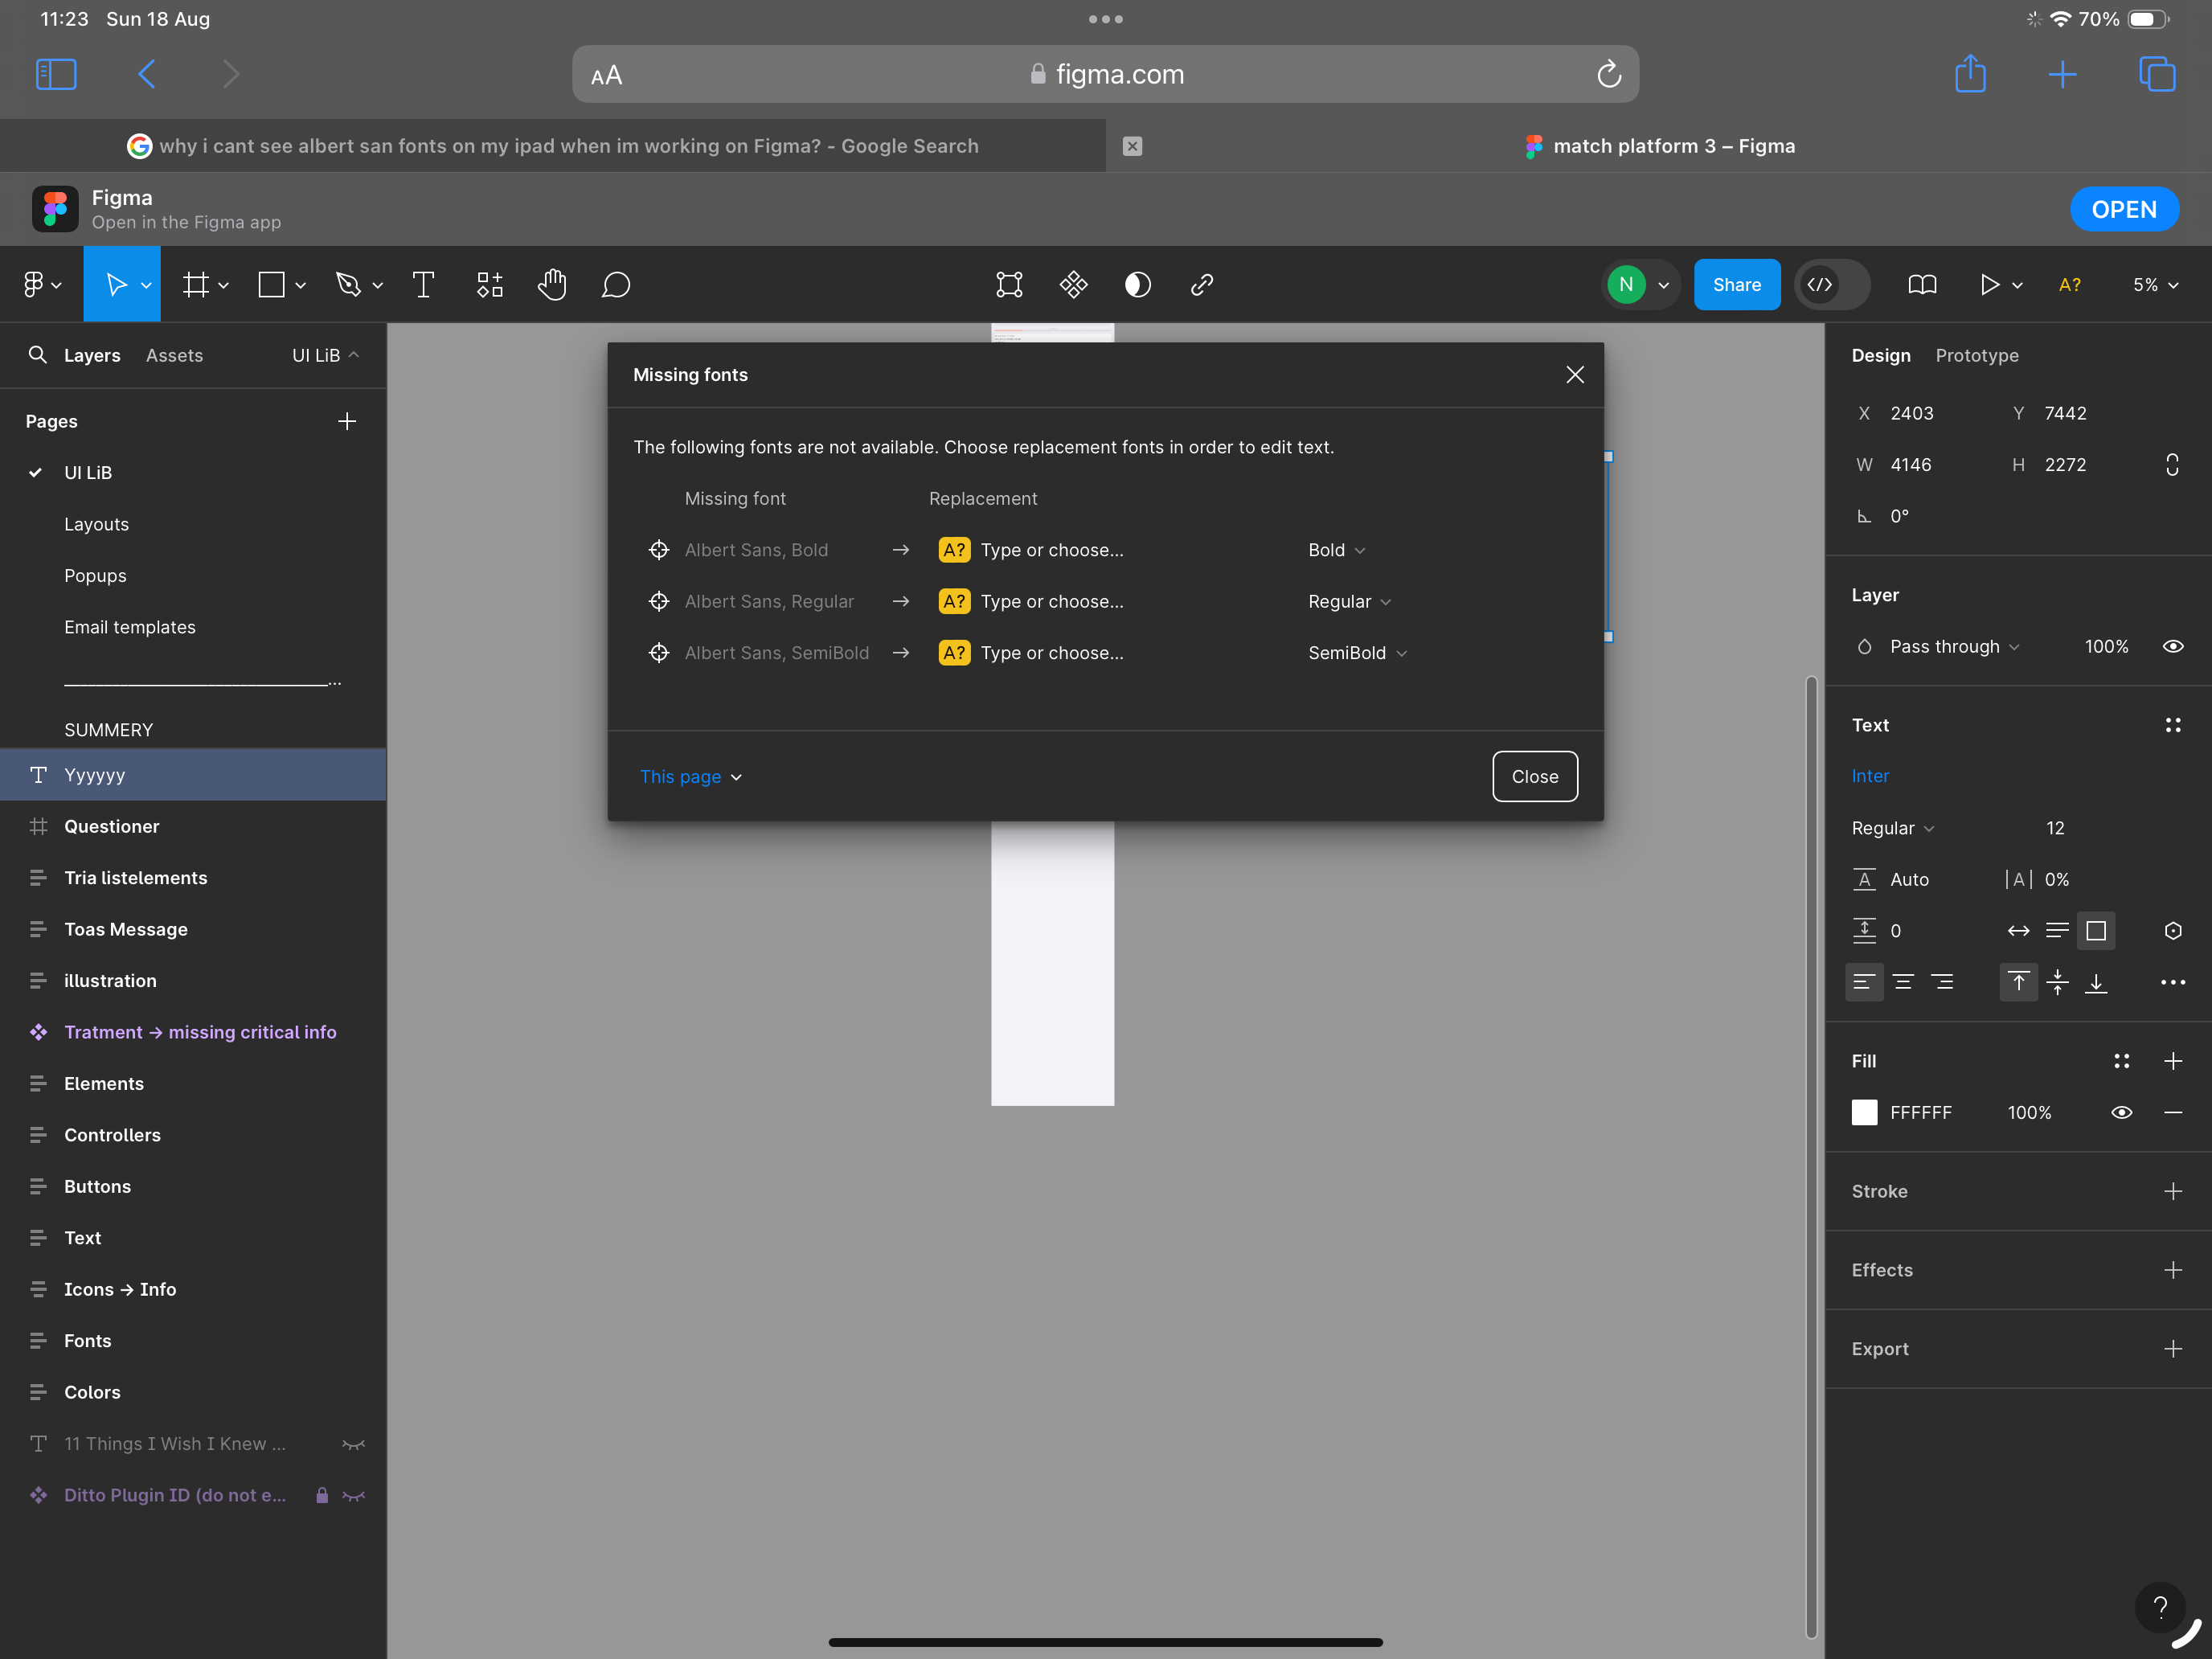
Task: Switch to Design tab in panel
Action: 1881,355
